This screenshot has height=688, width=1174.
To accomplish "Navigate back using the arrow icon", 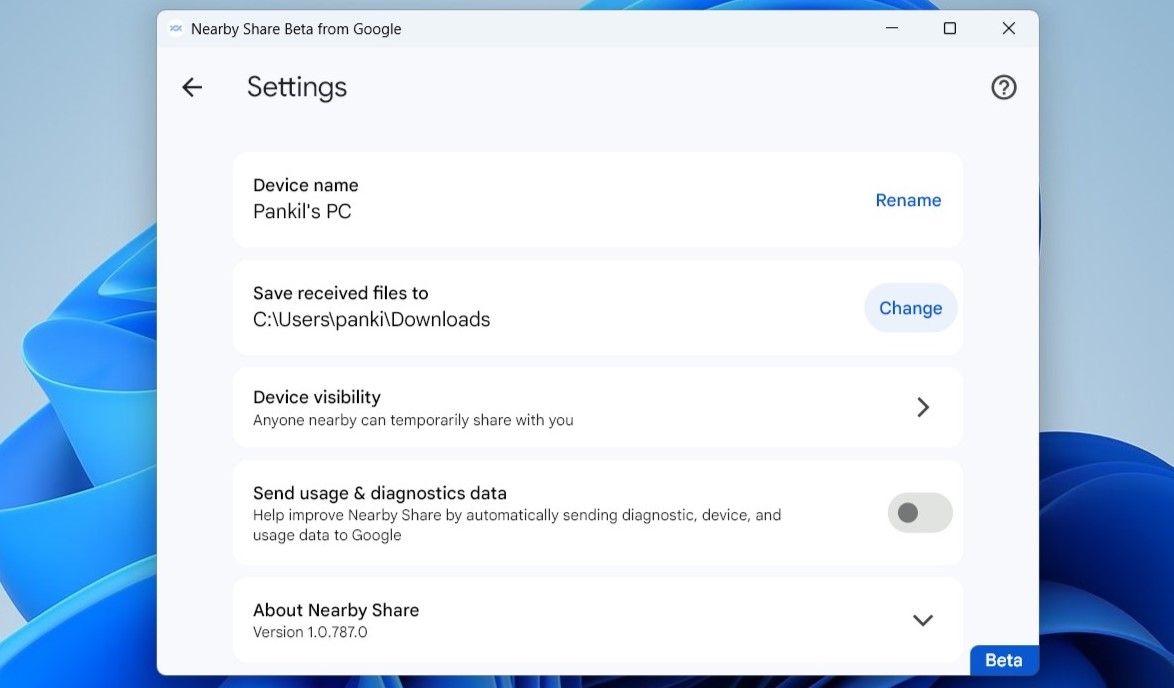I will tap(192, 87).
